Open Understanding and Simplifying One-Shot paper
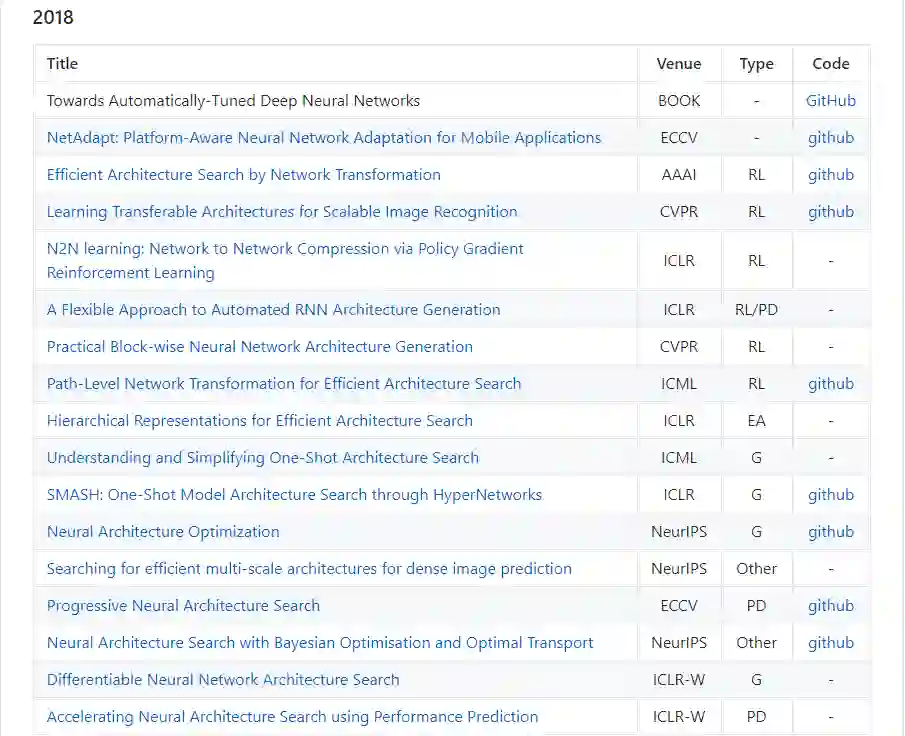Viewport: 905px width, 736px height. coord(263,458)
